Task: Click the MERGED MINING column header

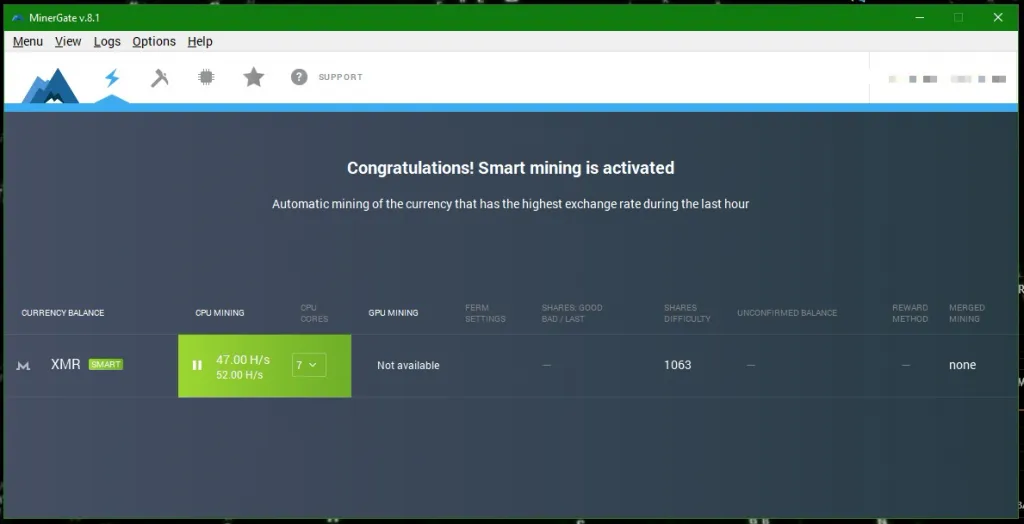Action: [967, 314]
